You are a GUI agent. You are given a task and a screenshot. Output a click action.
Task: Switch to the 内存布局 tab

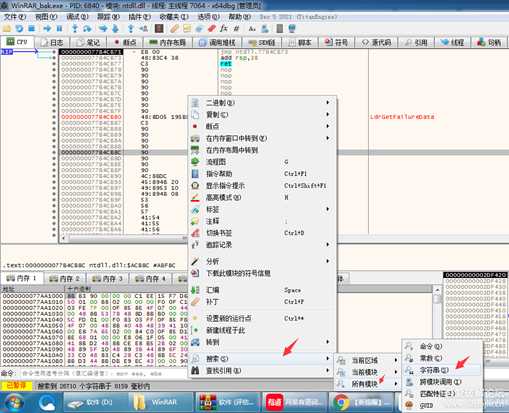coord(167,42)
